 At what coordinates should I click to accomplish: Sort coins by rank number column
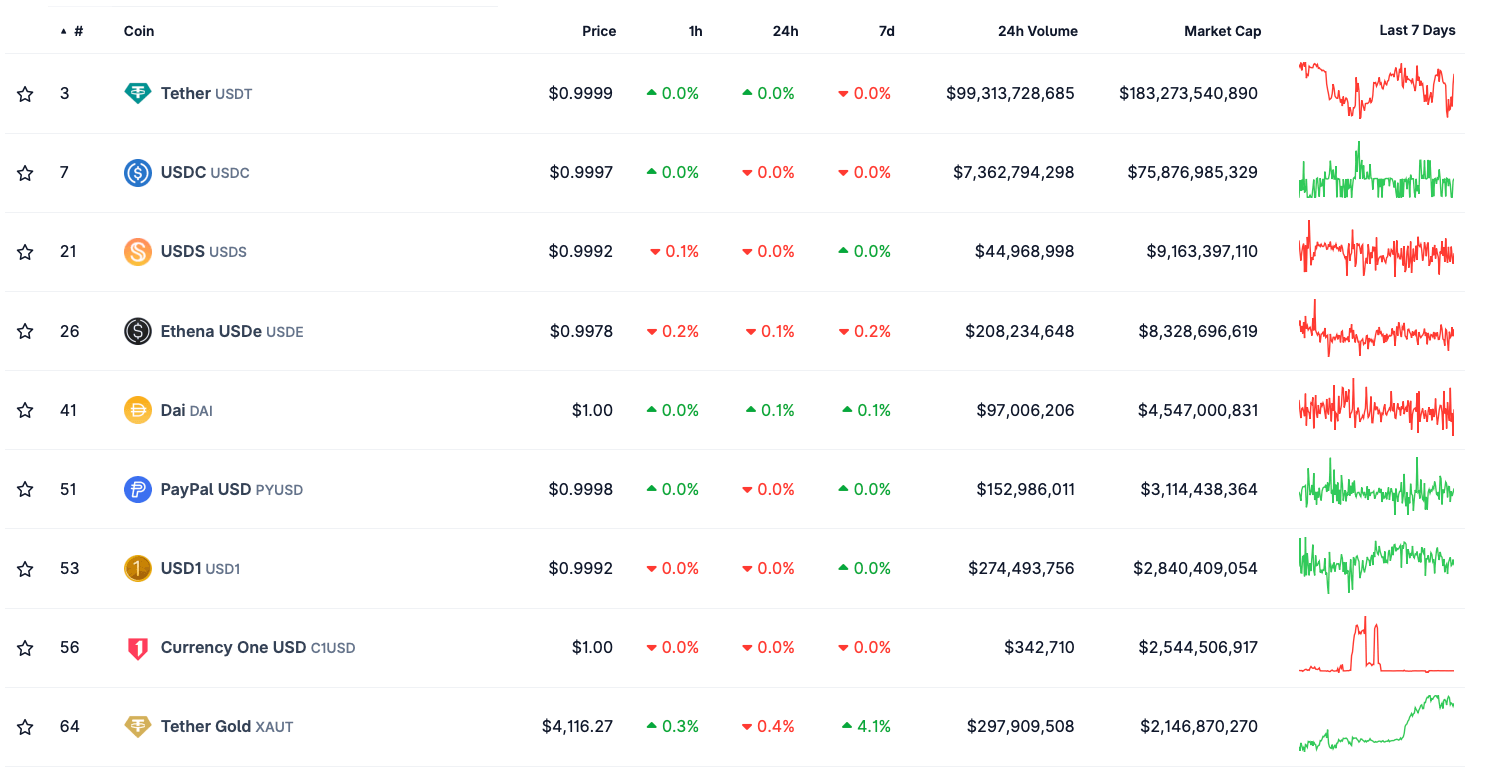[77, 31]
